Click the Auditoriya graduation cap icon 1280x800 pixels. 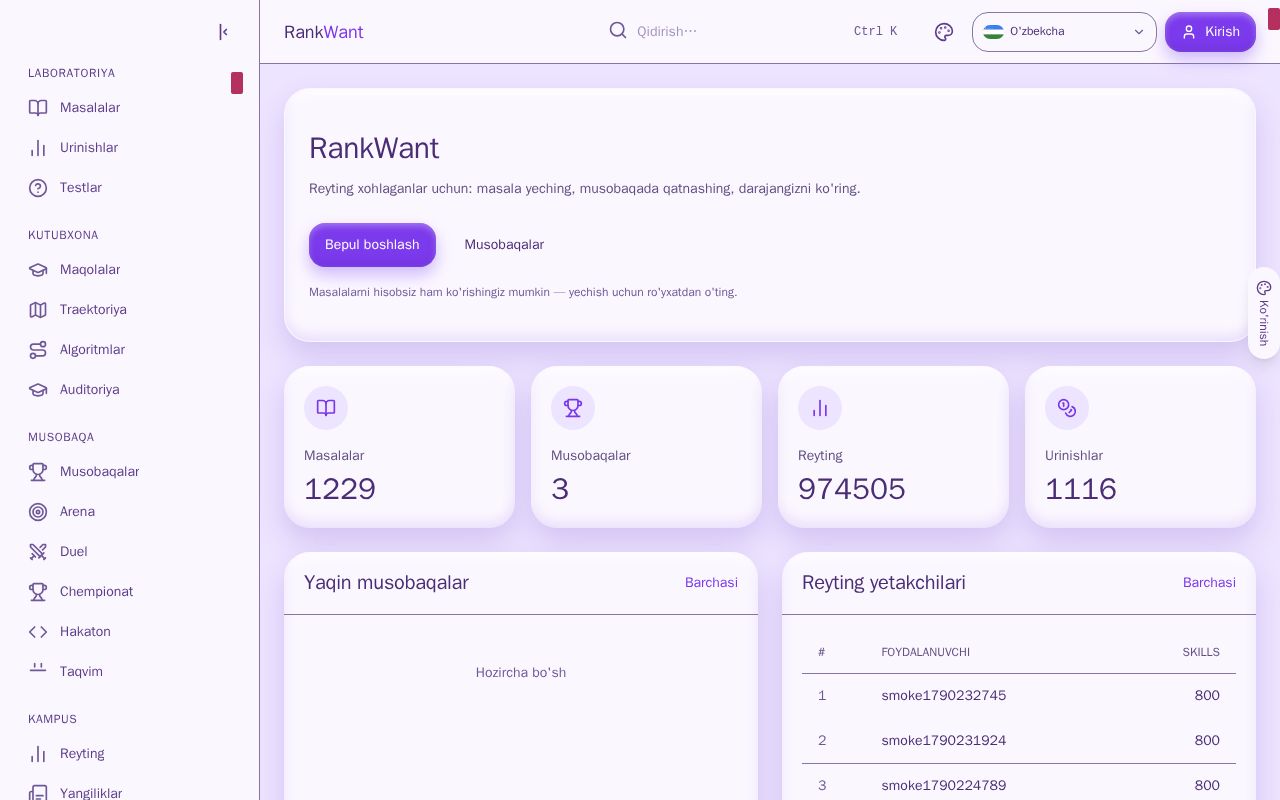click(x=38, y=390)
